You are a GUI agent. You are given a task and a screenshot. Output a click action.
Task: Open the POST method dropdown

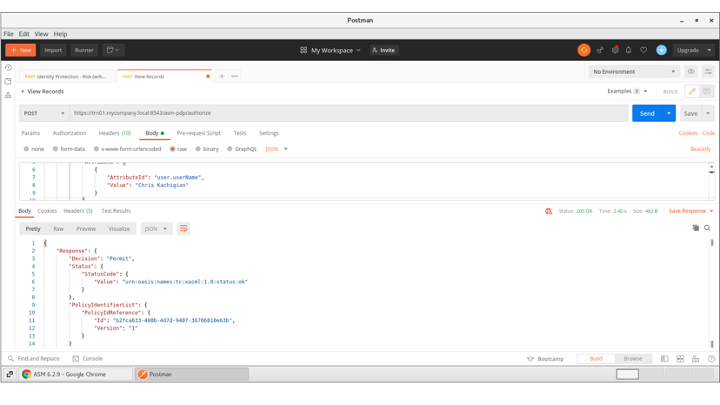44,113
